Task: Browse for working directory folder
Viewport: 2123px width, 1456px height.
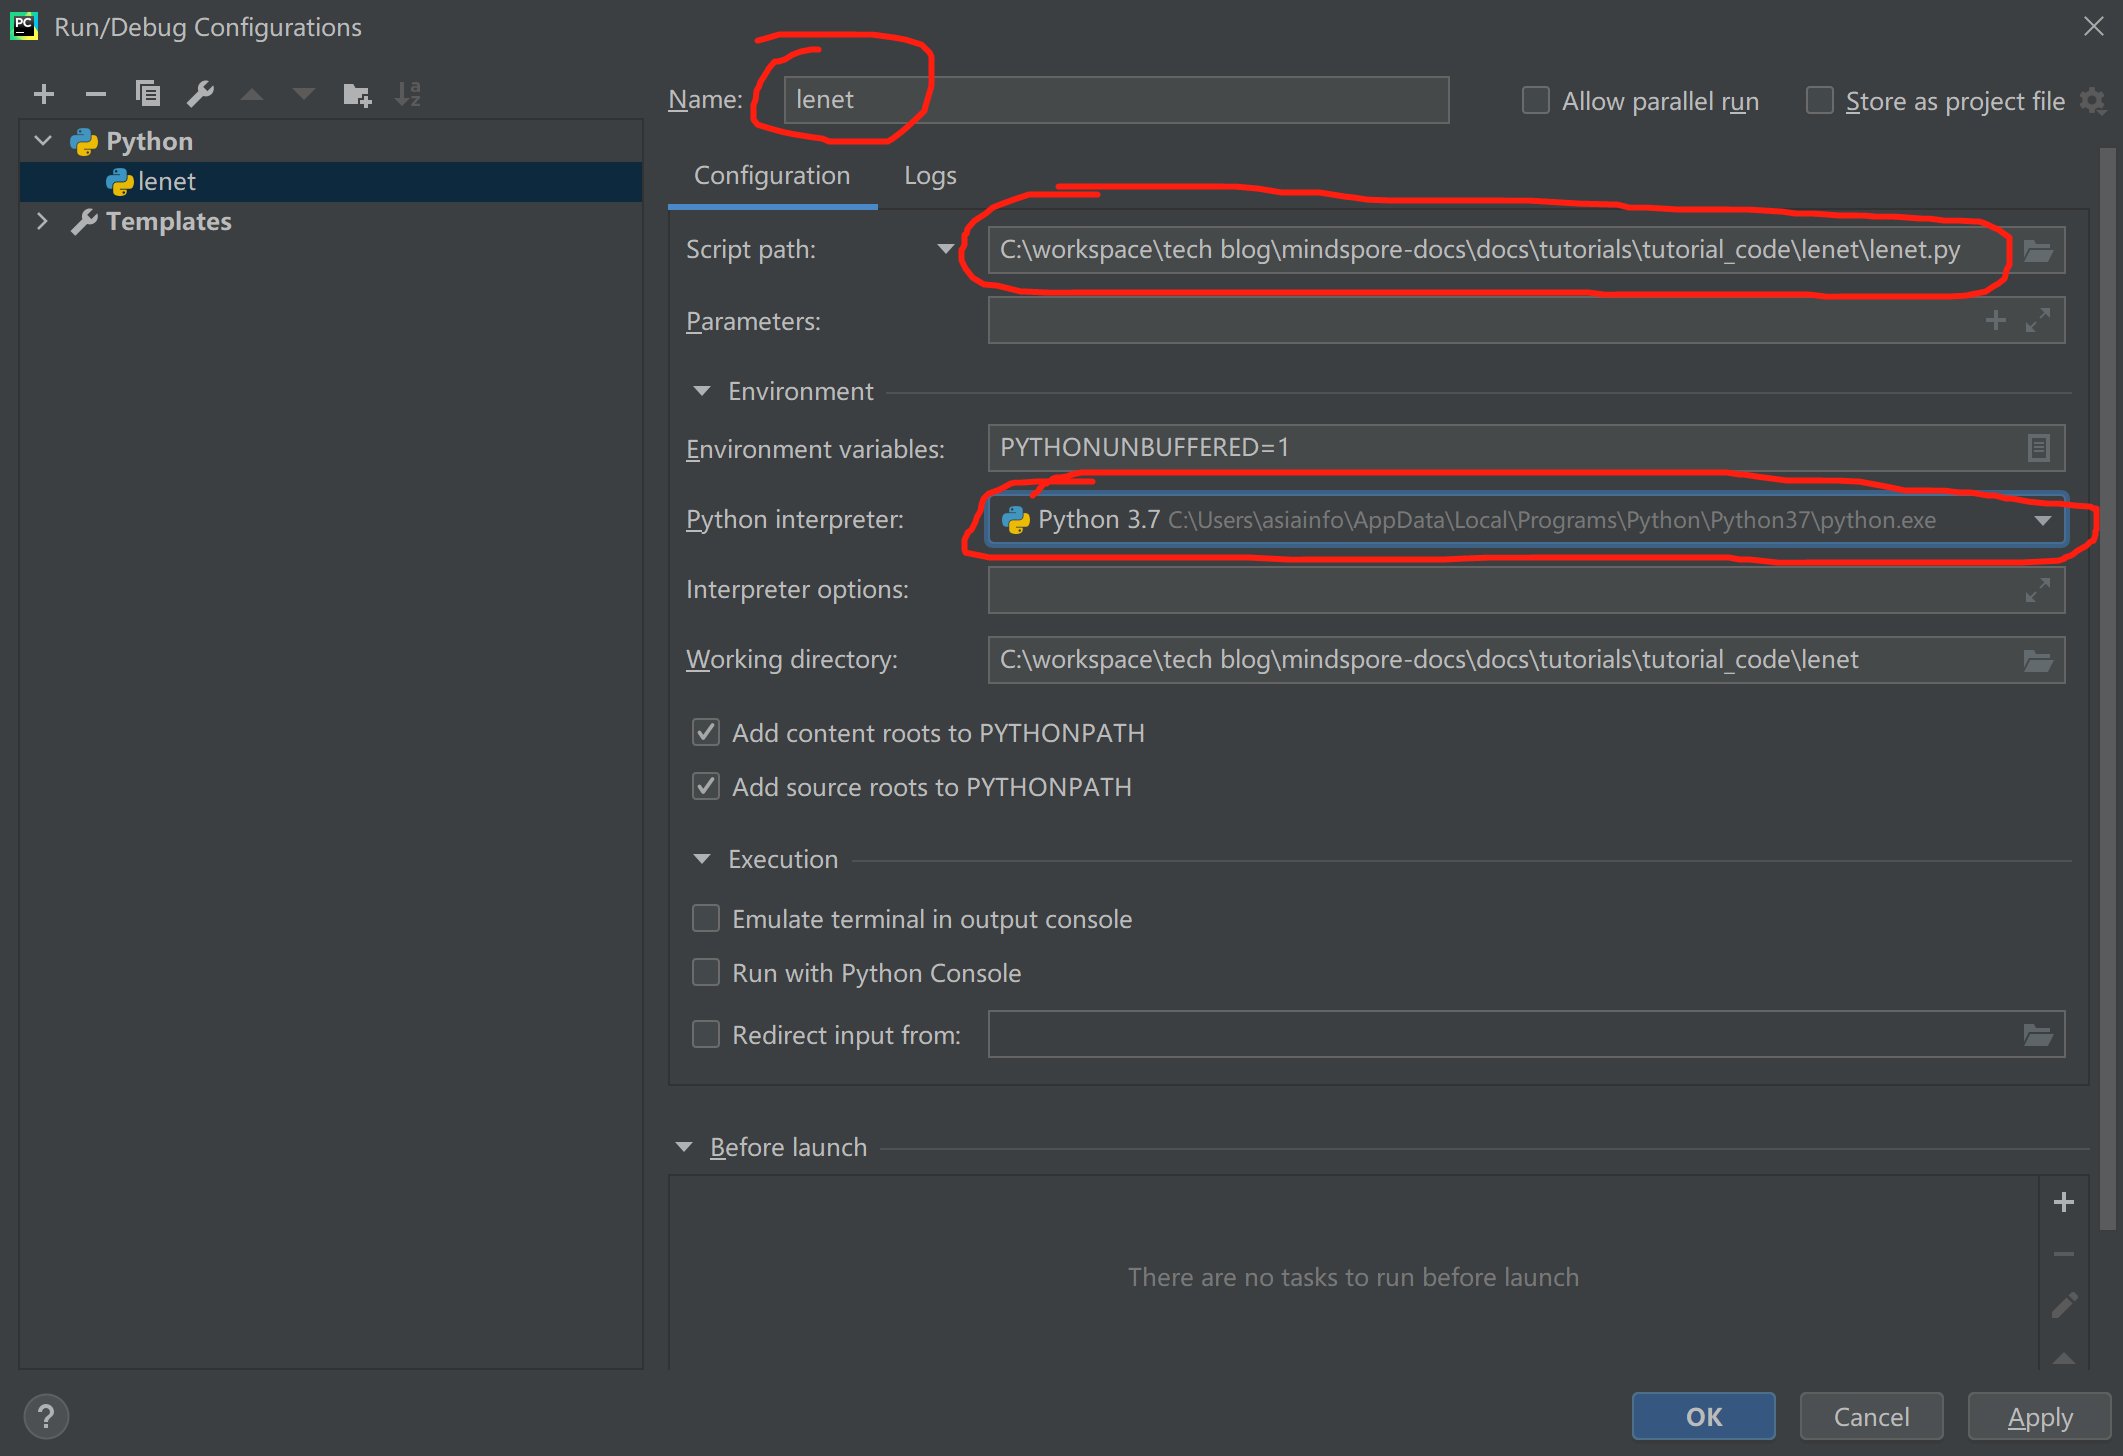Action: point(2037,660)
